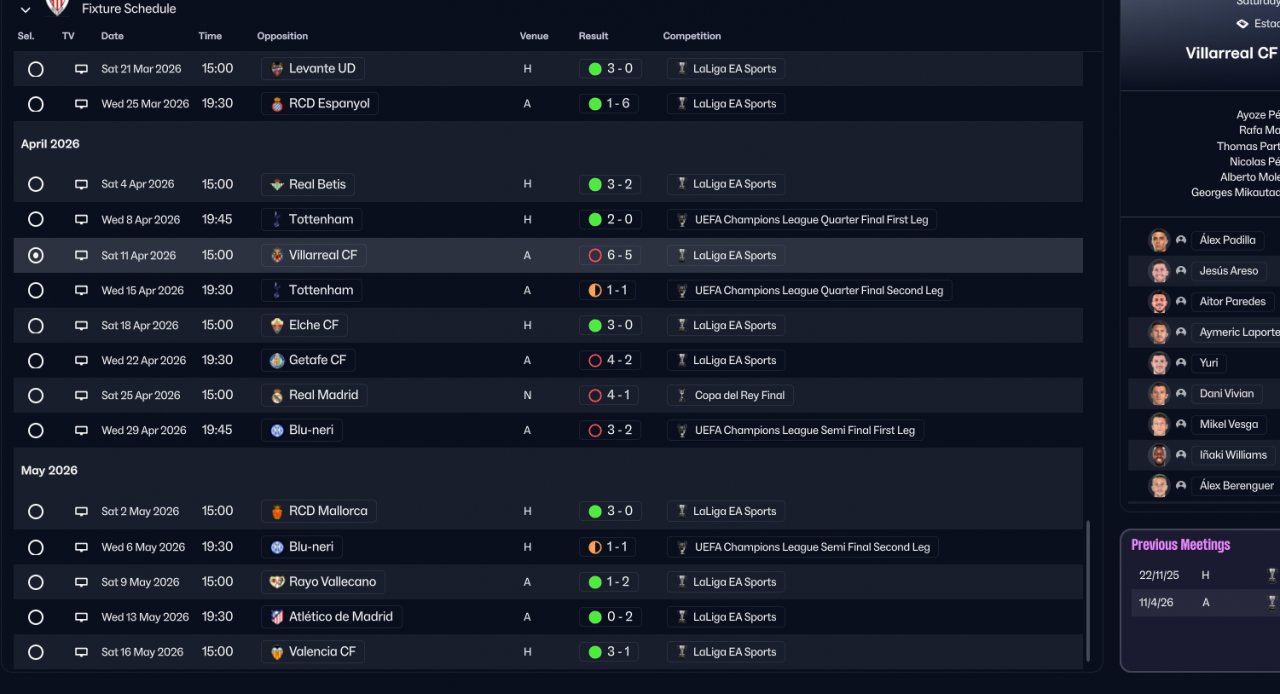Click the RCD Espanyol club badge icon
The height and width of the screenshot is (694, 1280).
277,104
